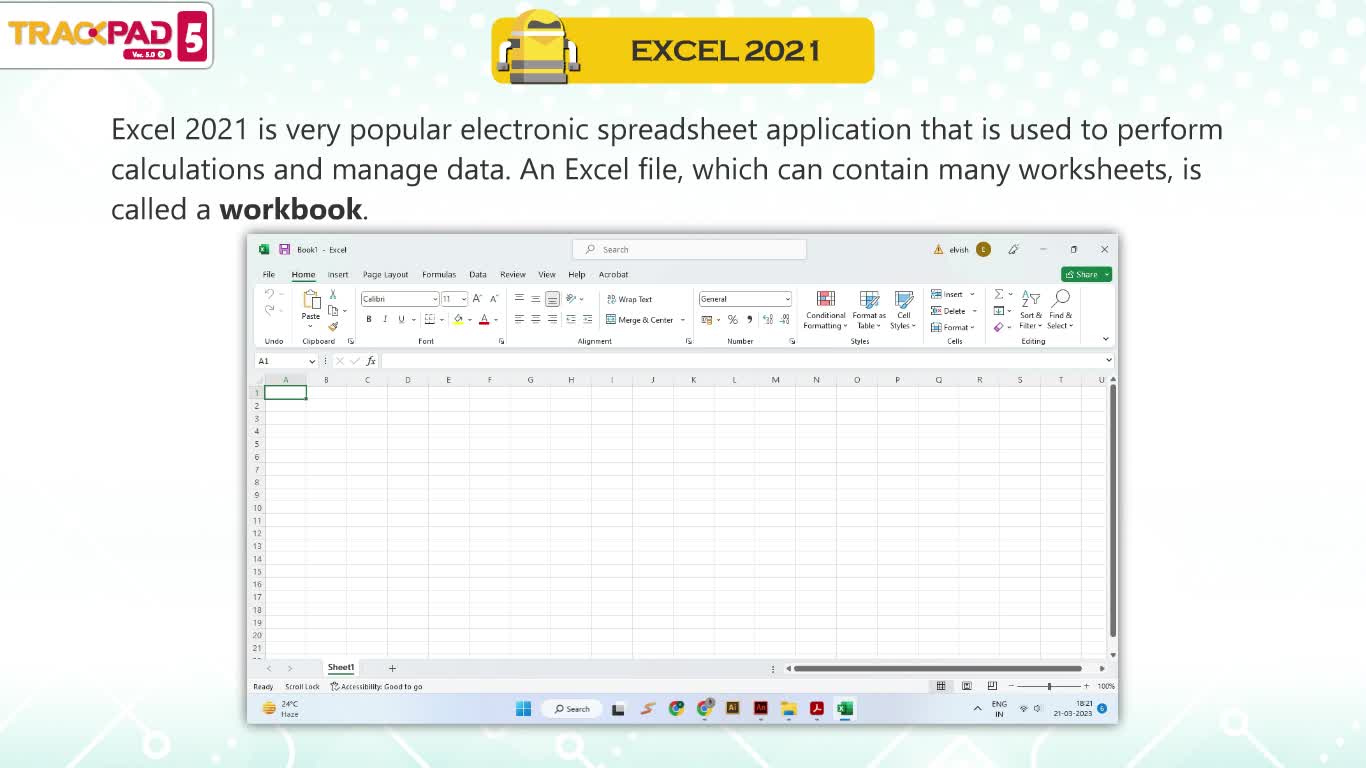This screenshot has width=1366, height=768.
Task: Click the Clear eraser icon
Action: (x=999, y=327)
